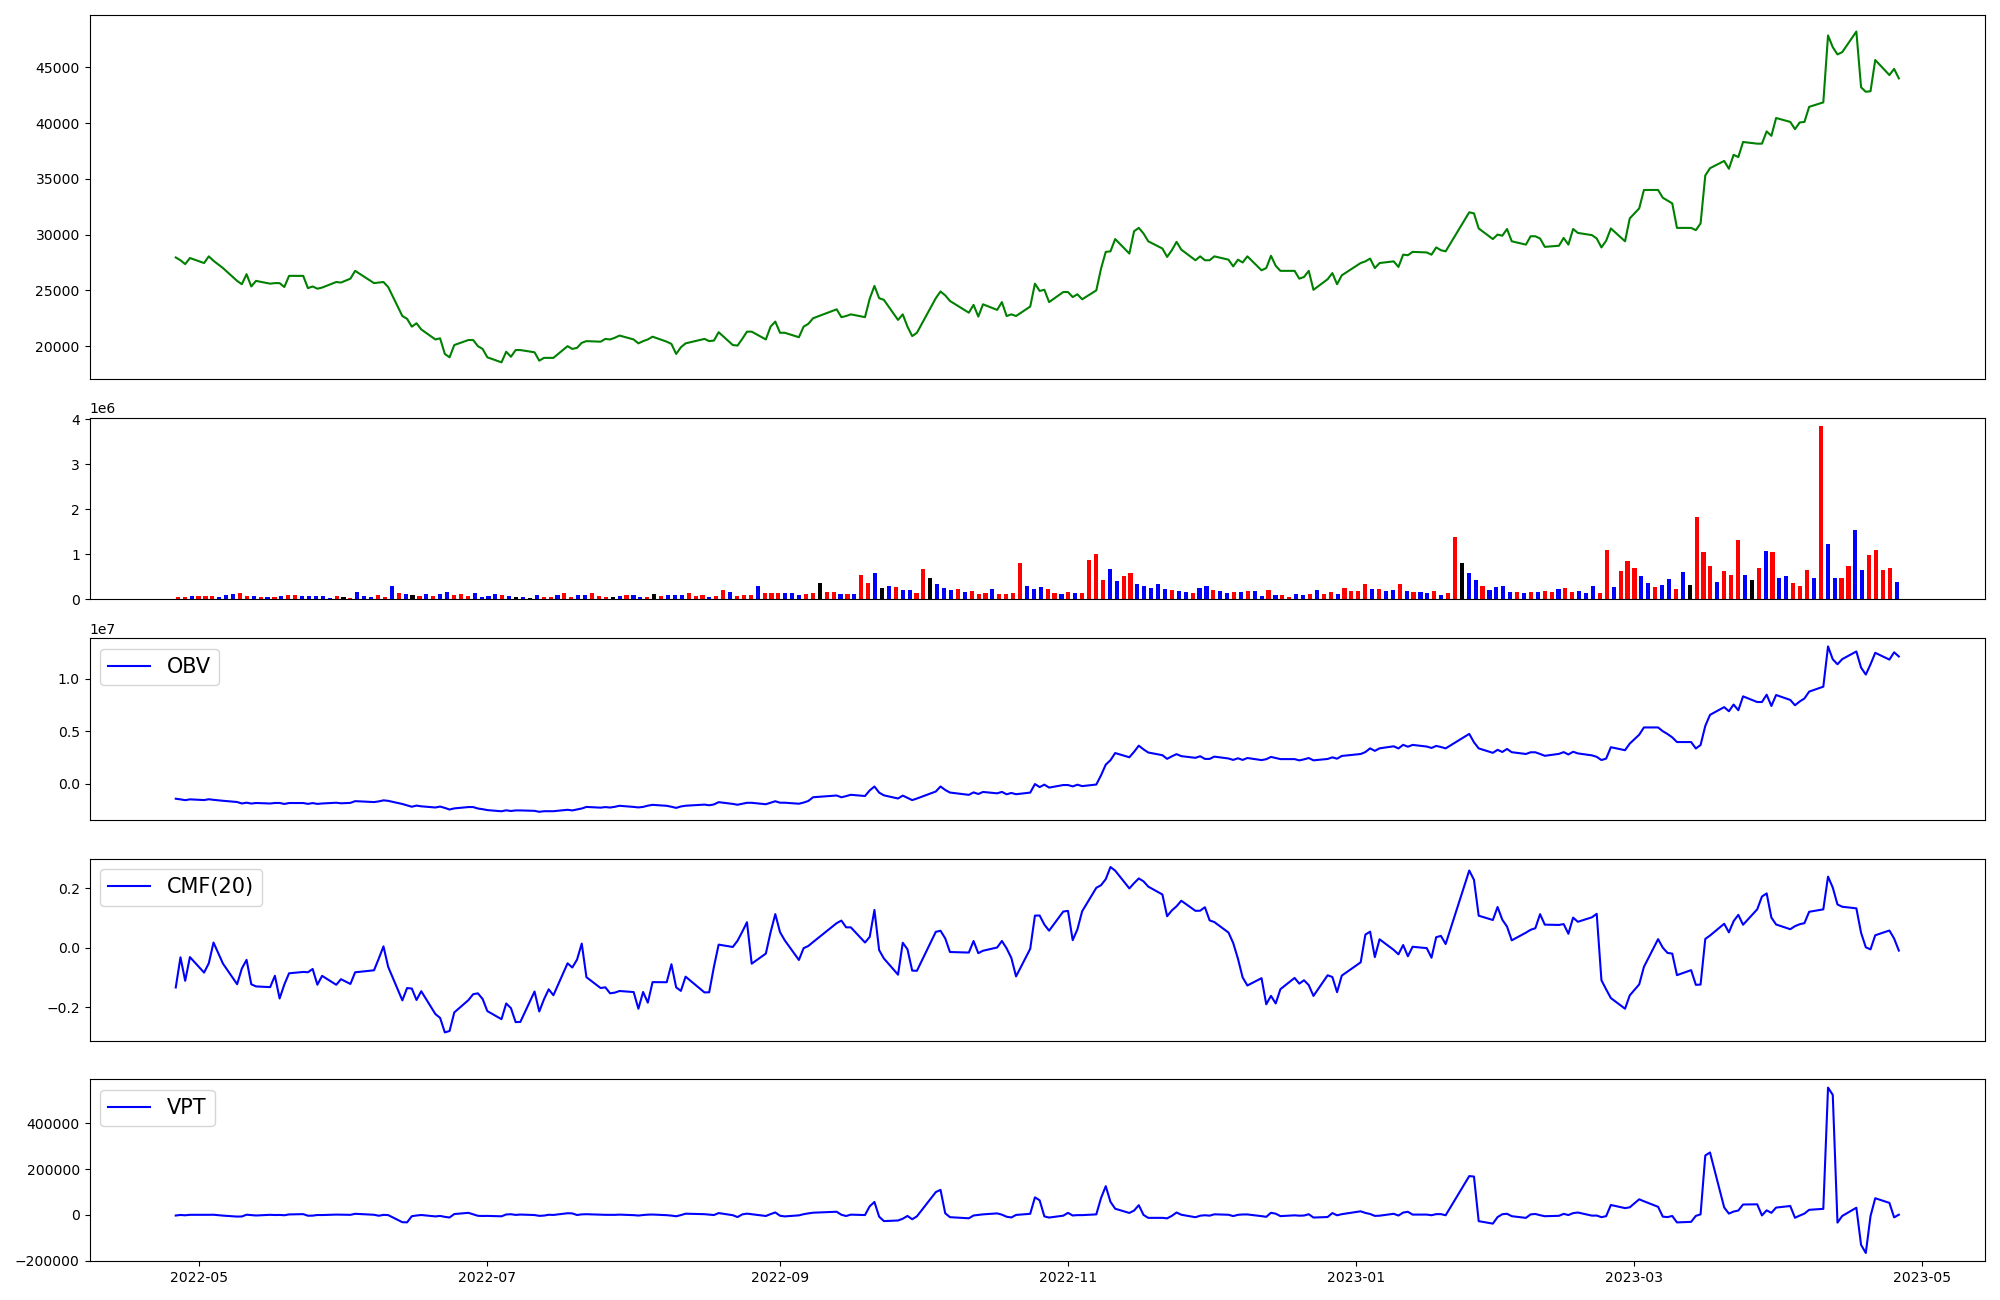The image size is (2000, 1300).
Task: Click the 20000 price axis label
Action: pos(58,347)
